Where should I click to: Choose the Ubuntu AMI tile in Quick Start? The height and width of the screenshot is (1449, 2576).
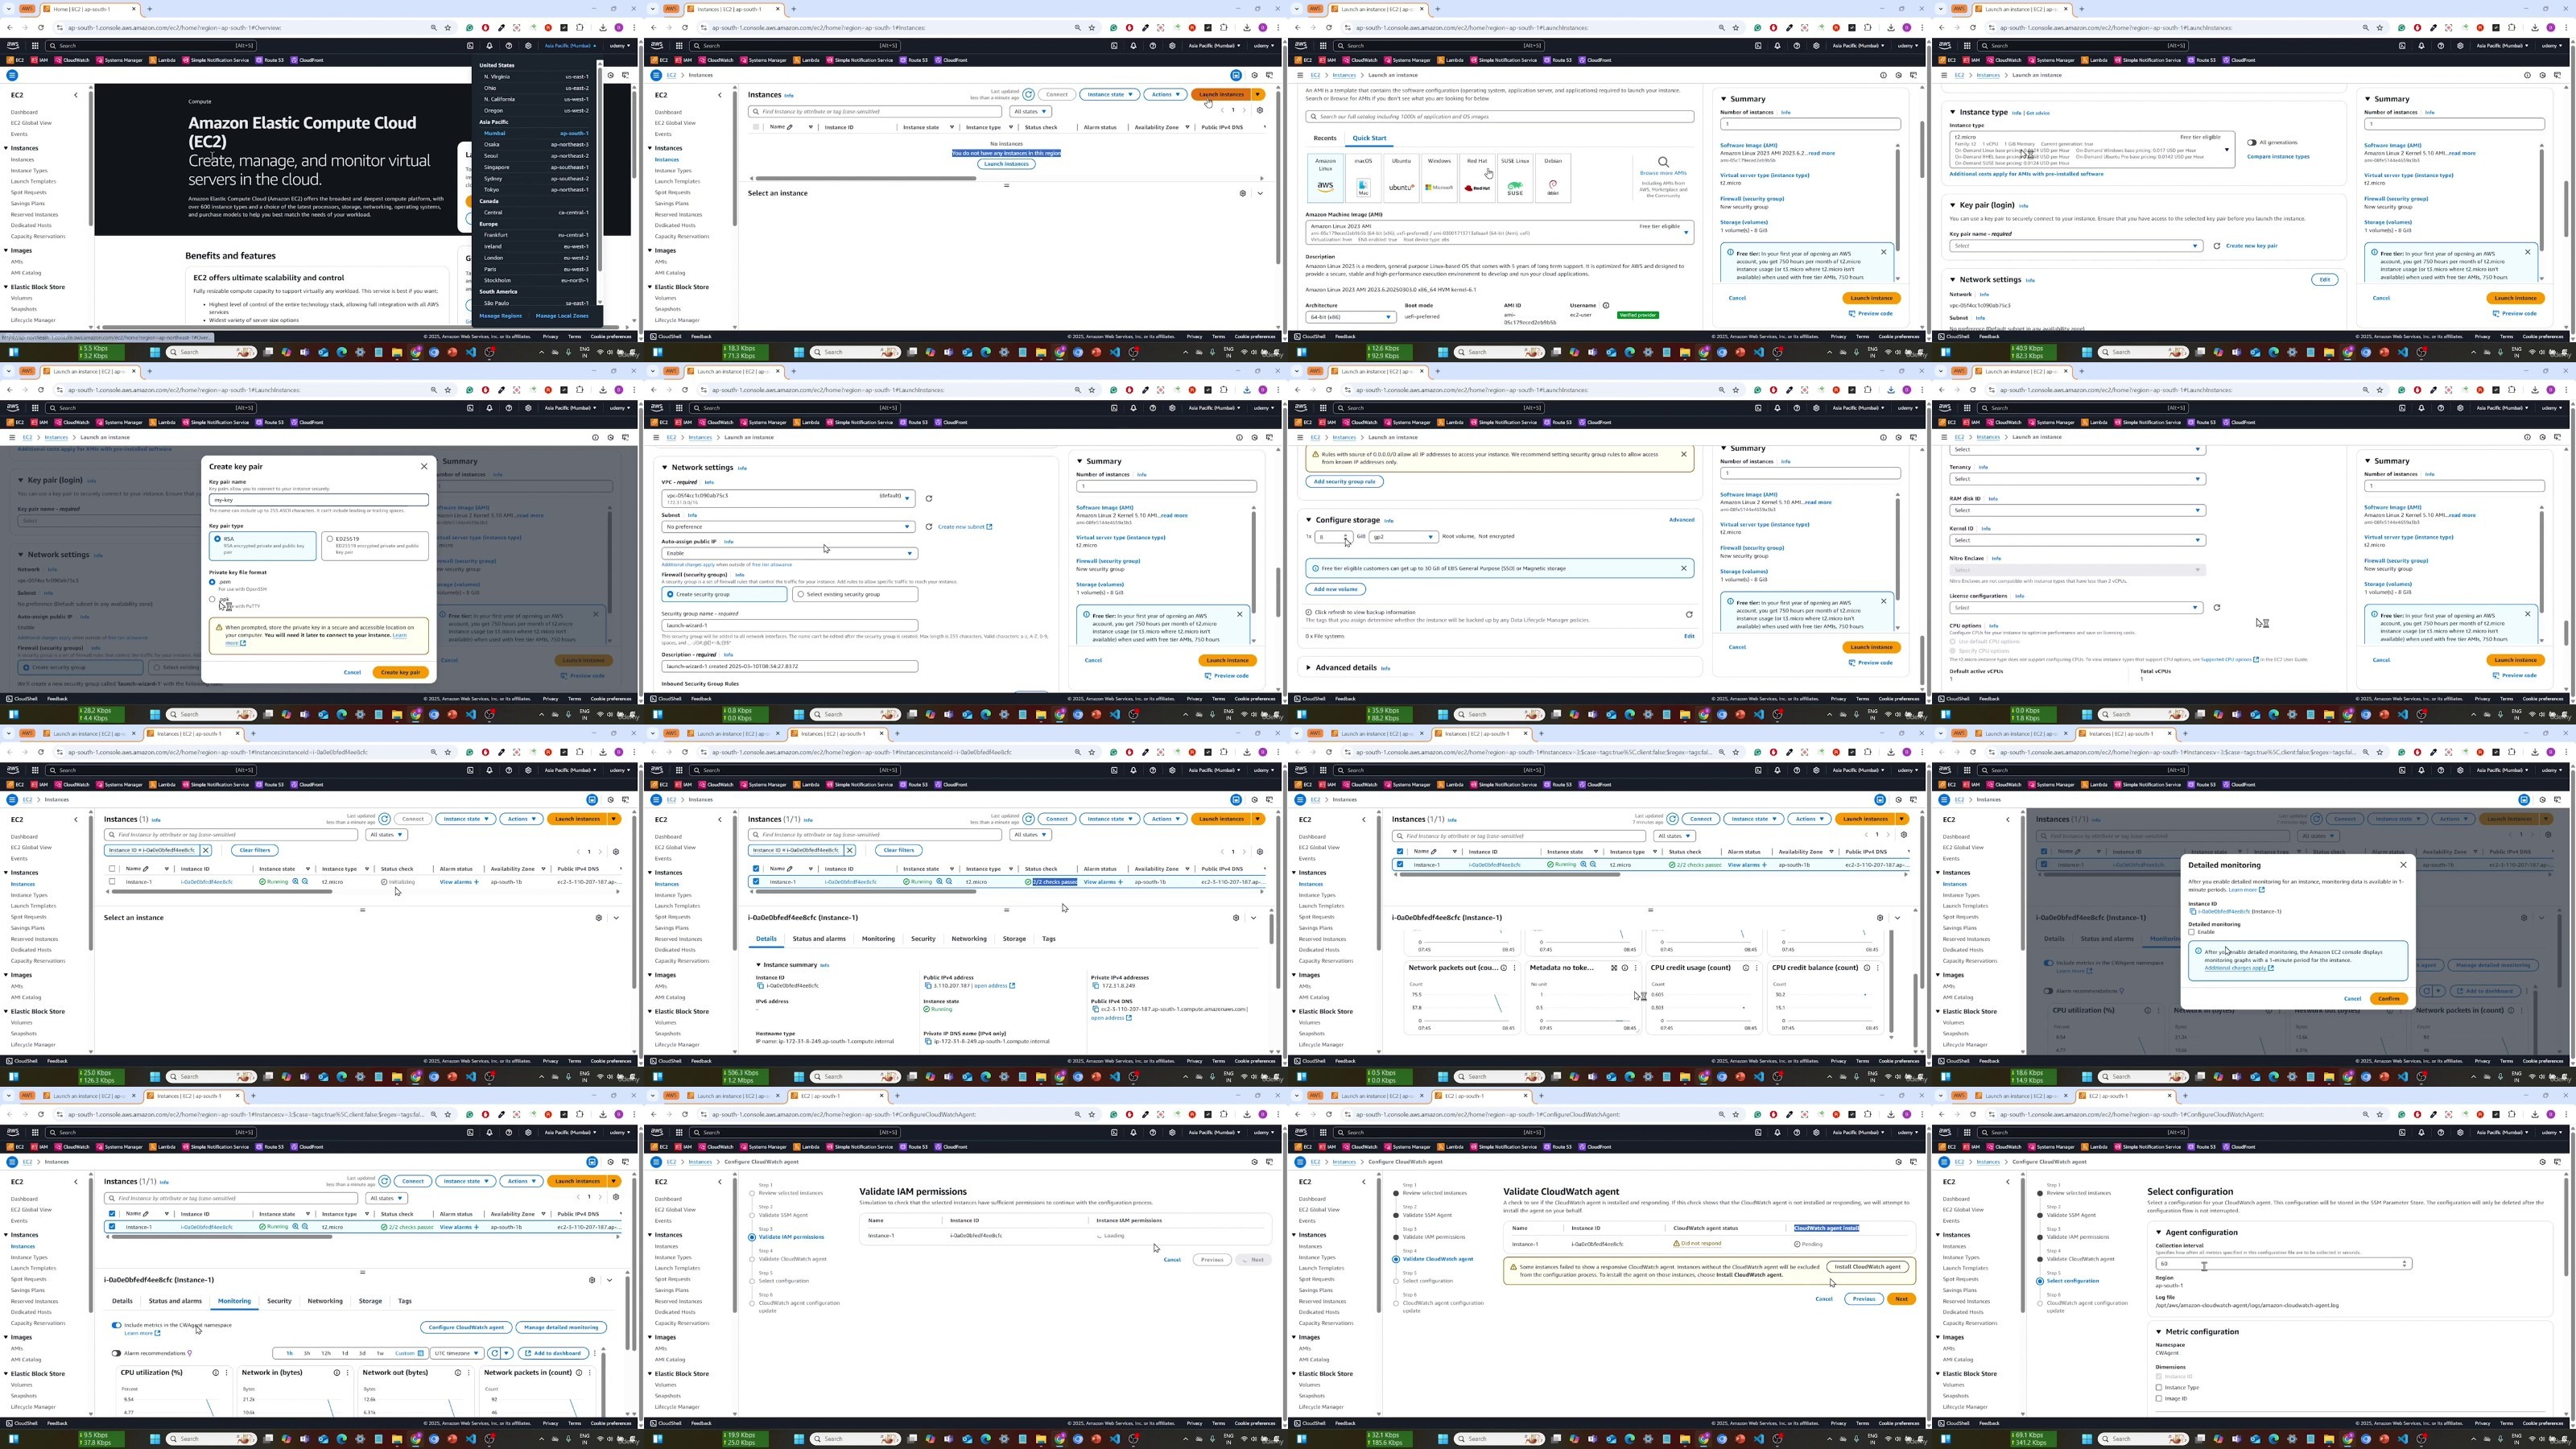pos(1401,178)
